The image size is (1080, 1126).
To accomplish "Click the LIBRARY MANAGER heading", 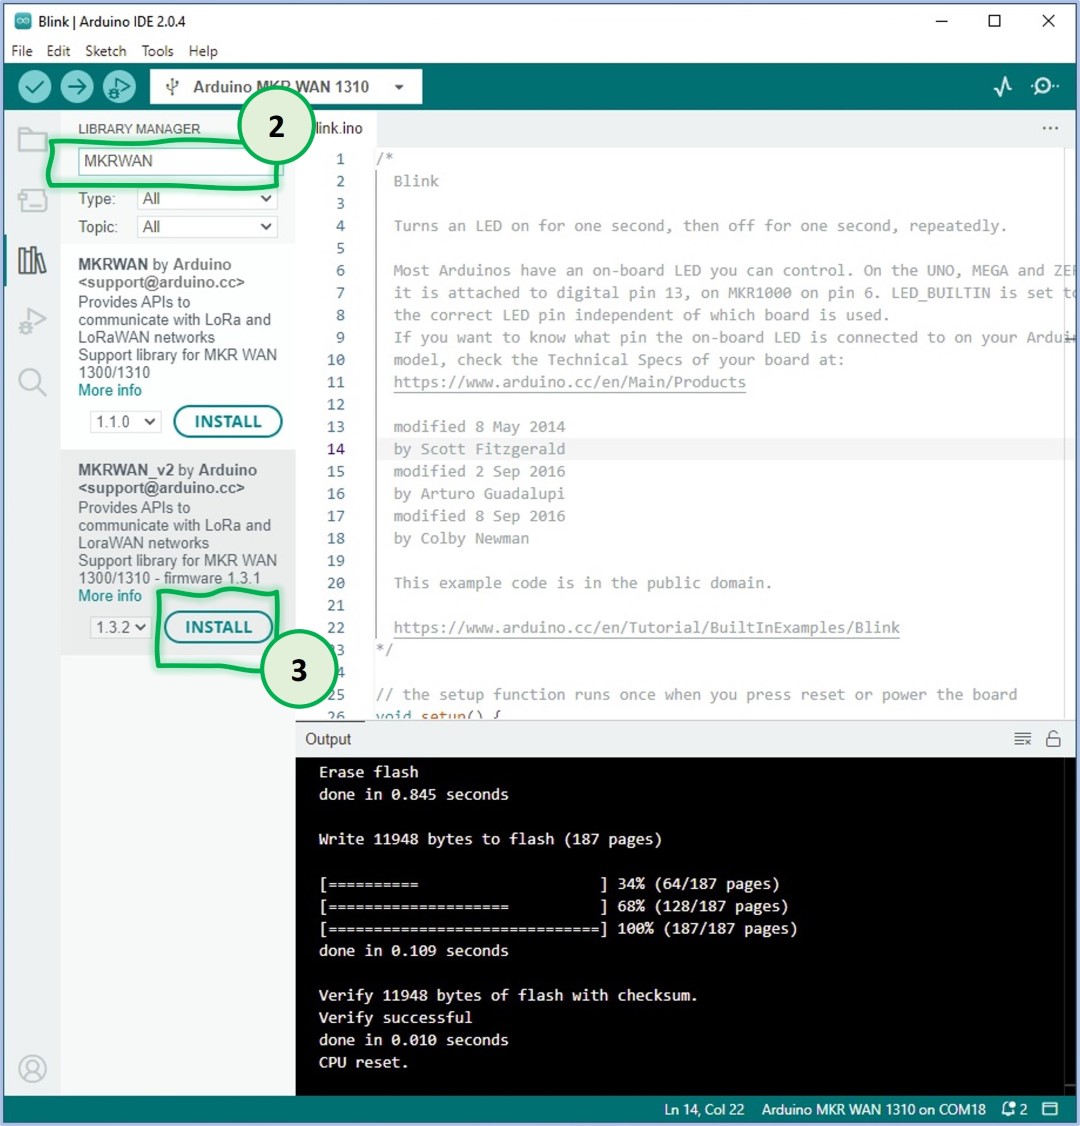I will (x=139, y=129).
